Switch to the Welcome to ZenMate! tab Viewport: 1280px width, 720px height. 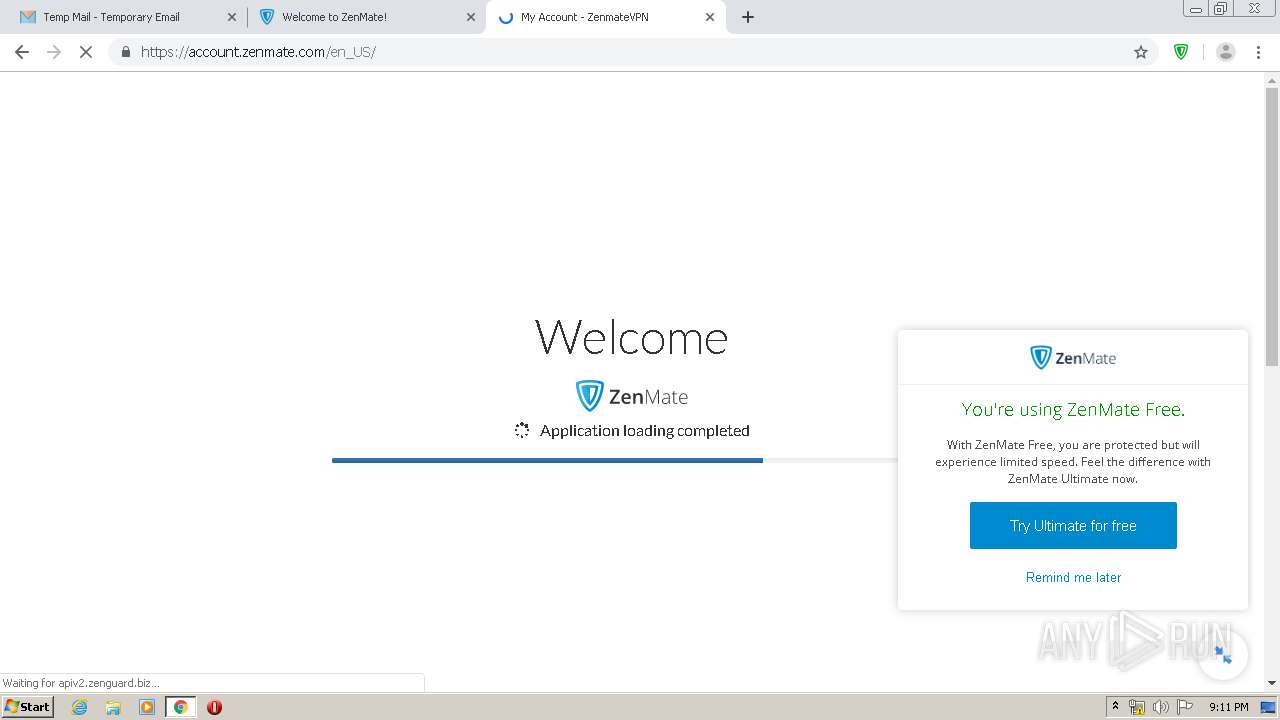click(366, 17)
